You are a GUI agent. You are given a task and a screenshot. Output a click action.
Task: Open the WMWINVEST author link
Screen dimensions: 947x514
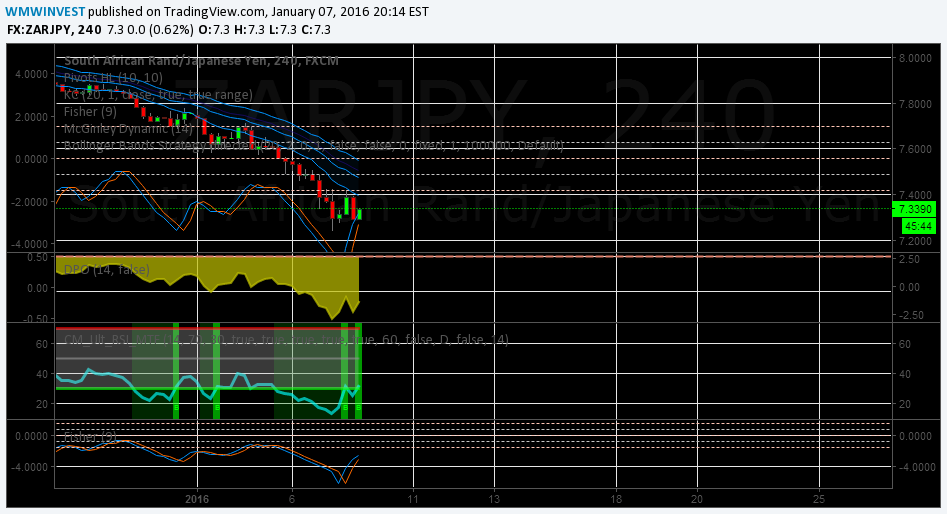coord(45,11)
